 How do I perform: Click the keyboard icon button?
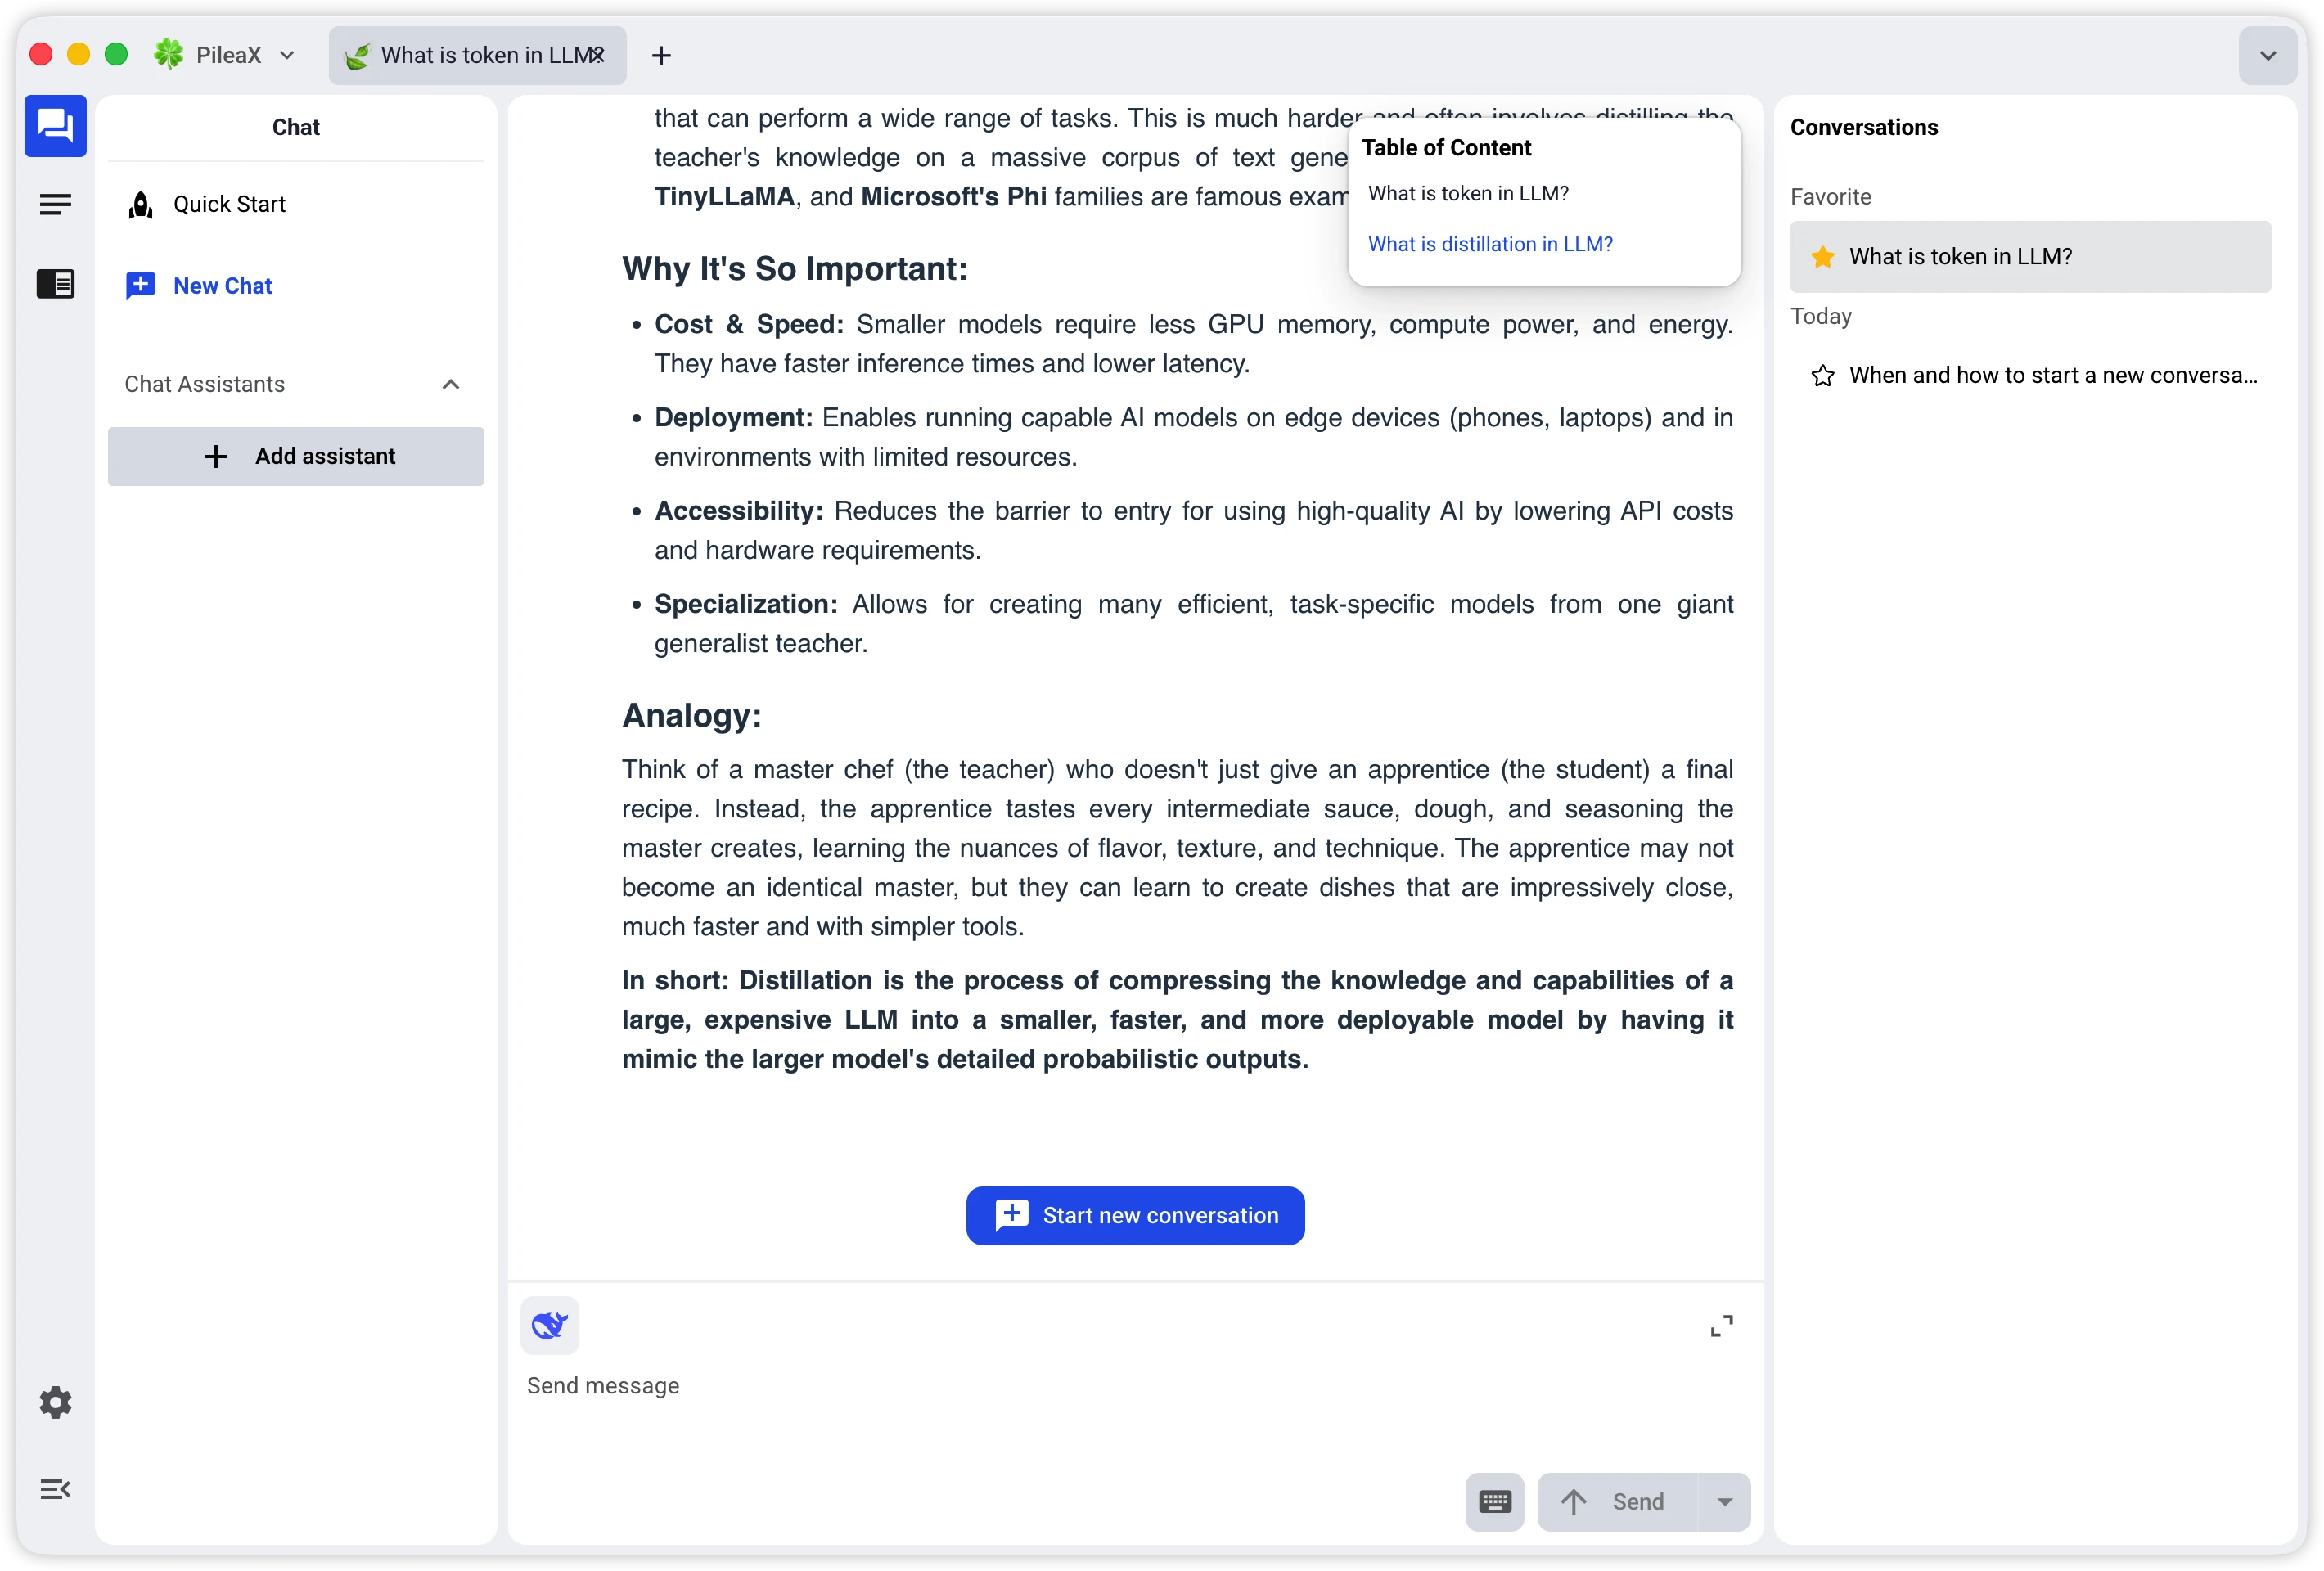click(1494, 1501)
